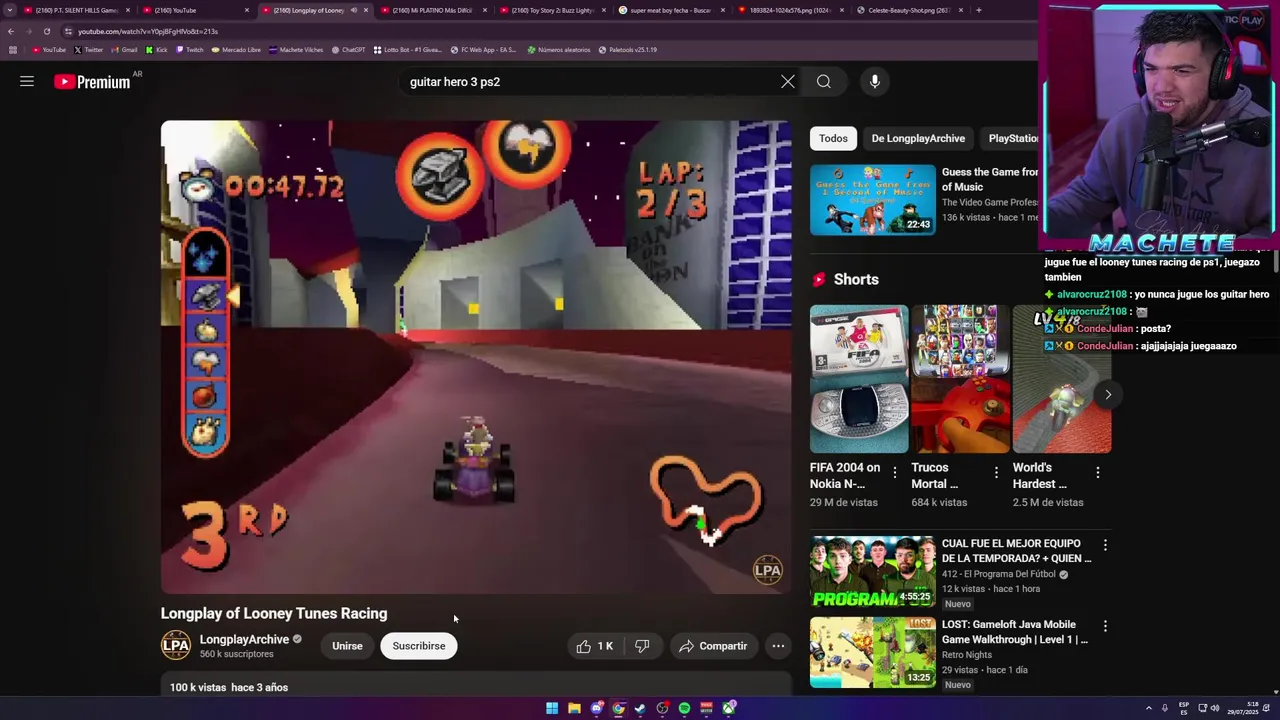Switch to P.T. SILENT HILLS browser tab

[75, 10]
